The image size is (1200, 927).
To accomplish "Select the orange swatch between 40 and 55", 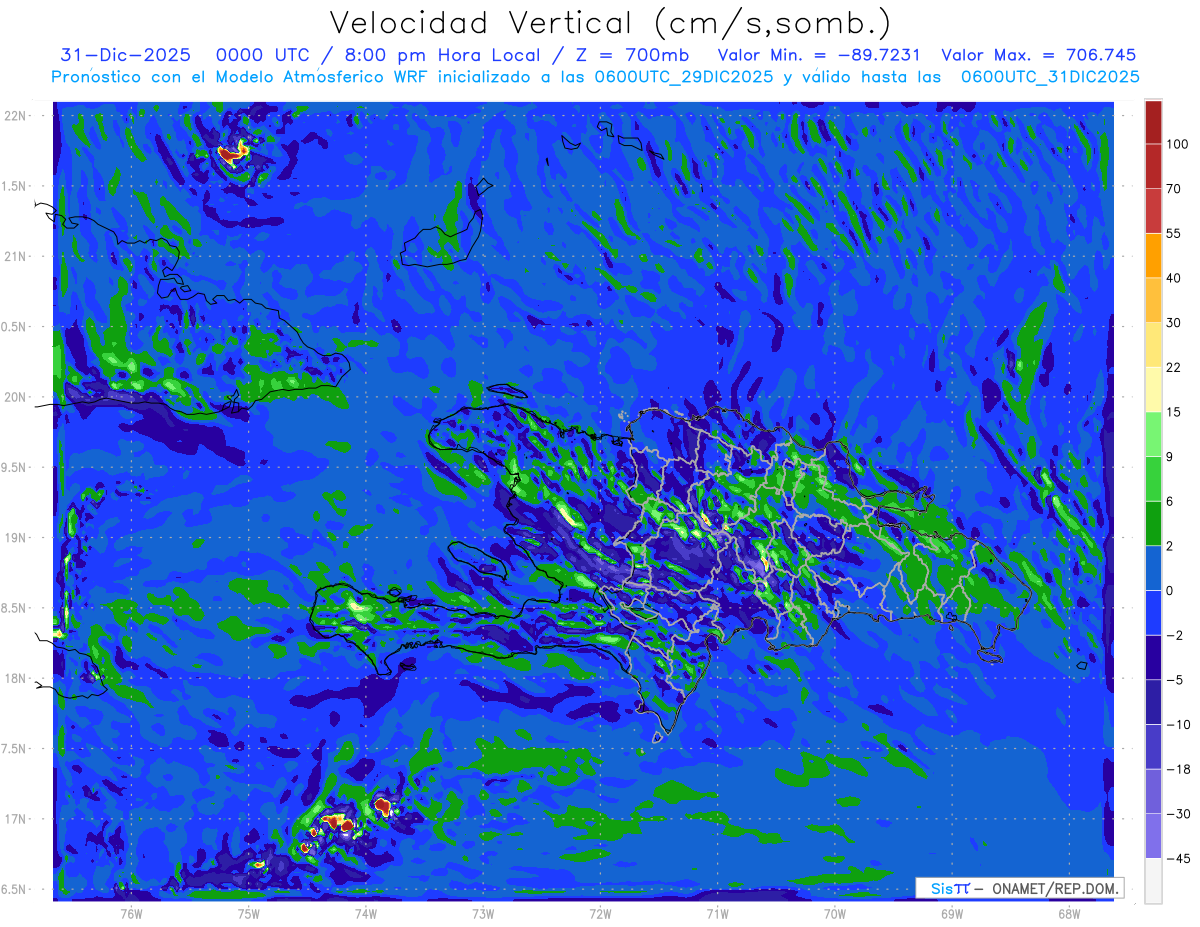I will [x=1153, y=255].
